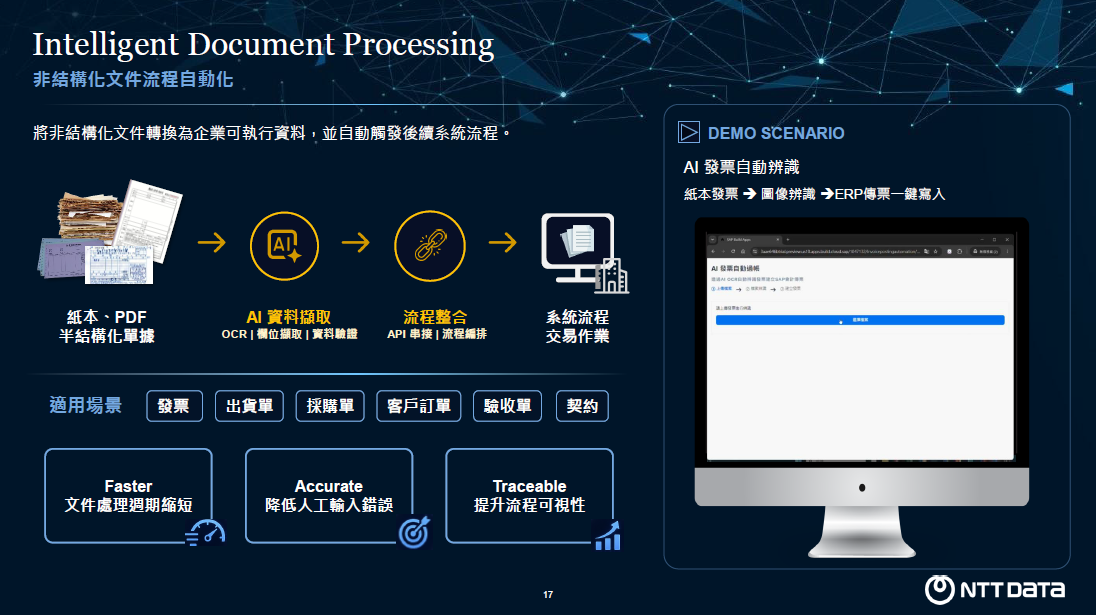1096x615 pixels.
Task: Select the 採購單 tag
Action: coord(330,406)
